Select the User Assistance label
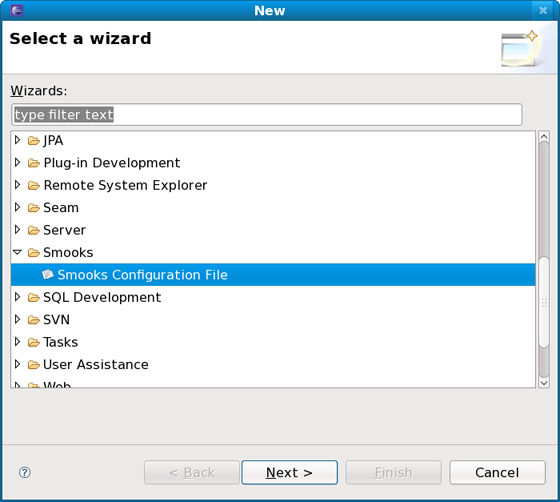Viewport: 560px width, 502px height. tap(95, 365)
